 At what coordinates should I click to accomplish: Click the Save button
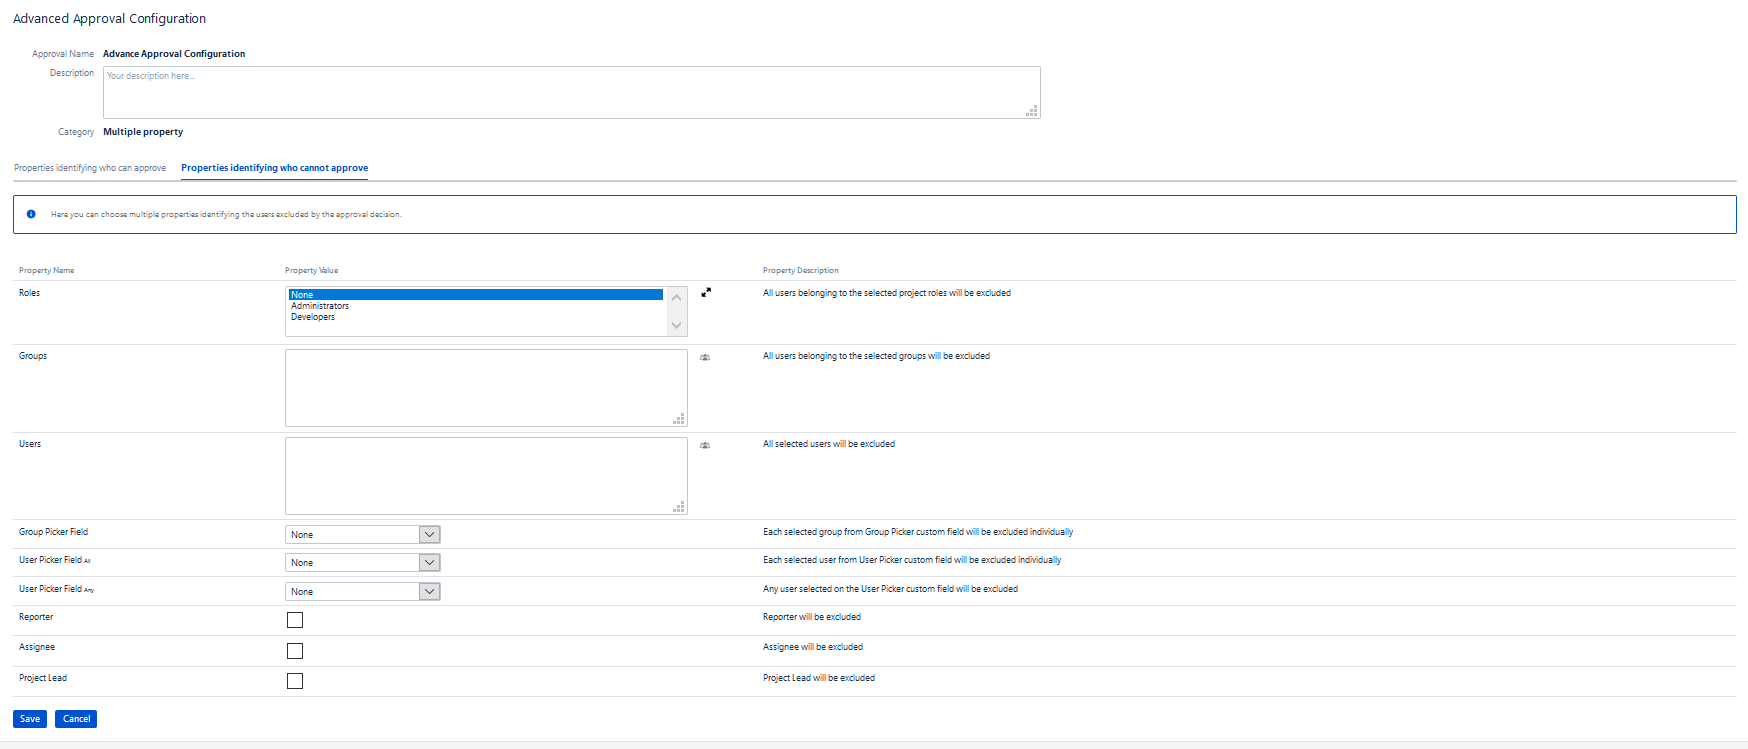(30, 719)
